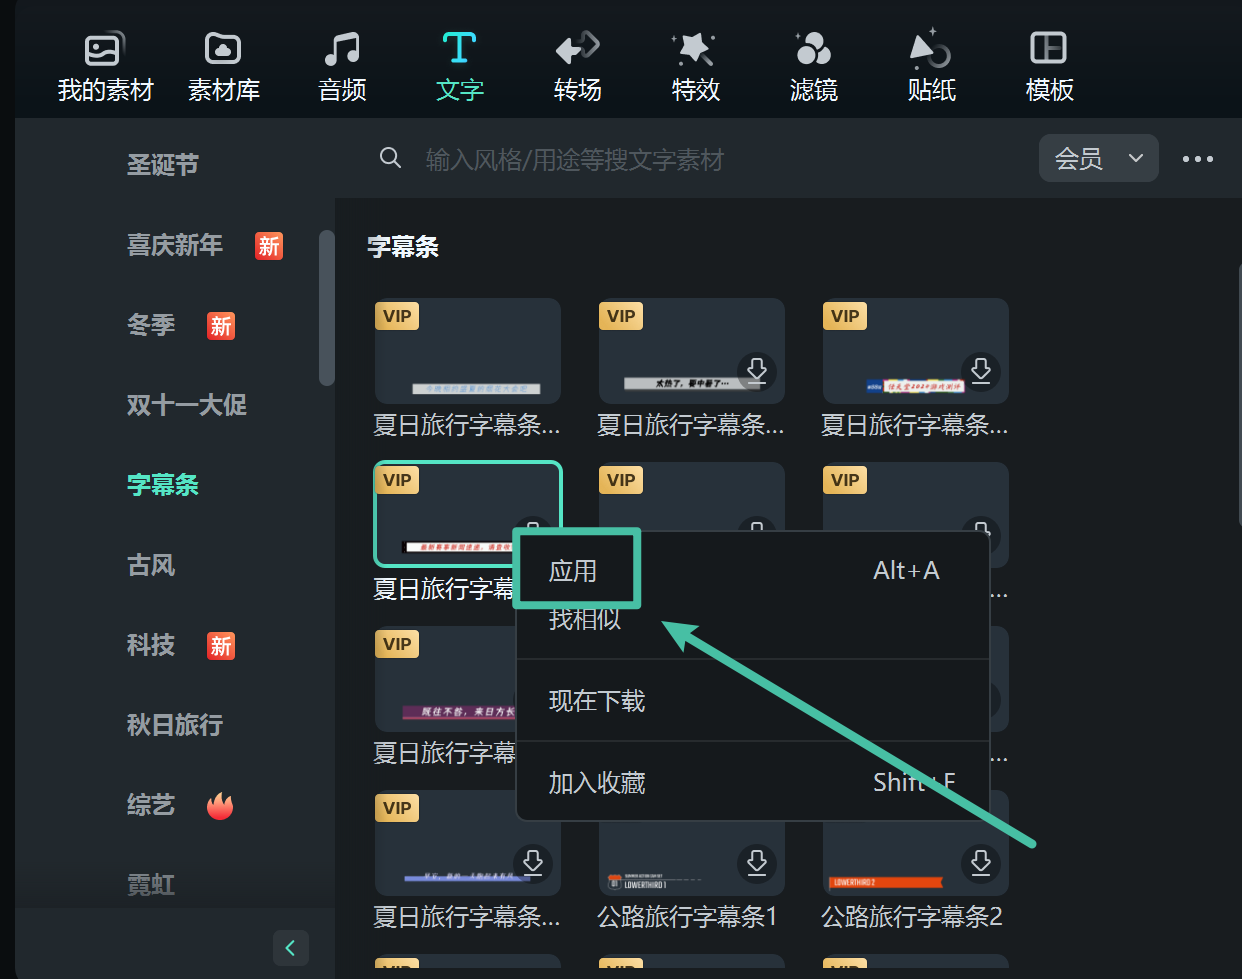Open the 会员 membership dropdown
The width and height of the screenshot is (1242, 979).
(1098, 157)
